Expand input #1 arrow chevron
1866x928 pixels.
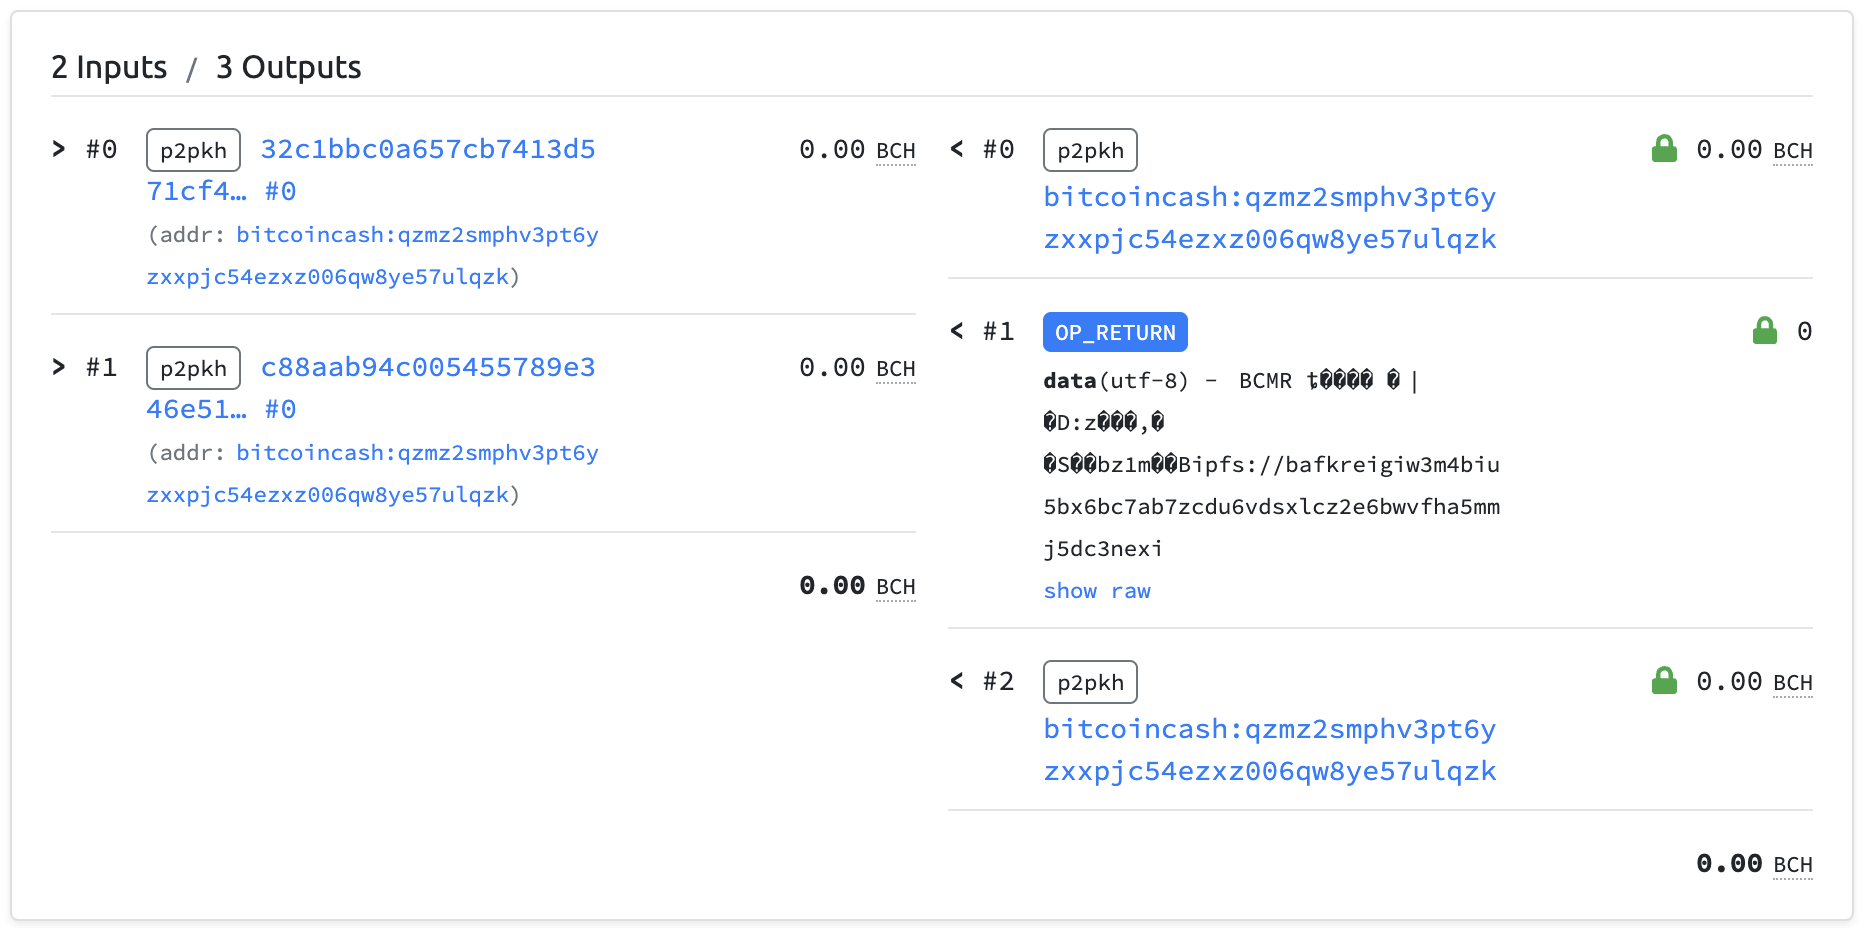[x=59, y=367]
